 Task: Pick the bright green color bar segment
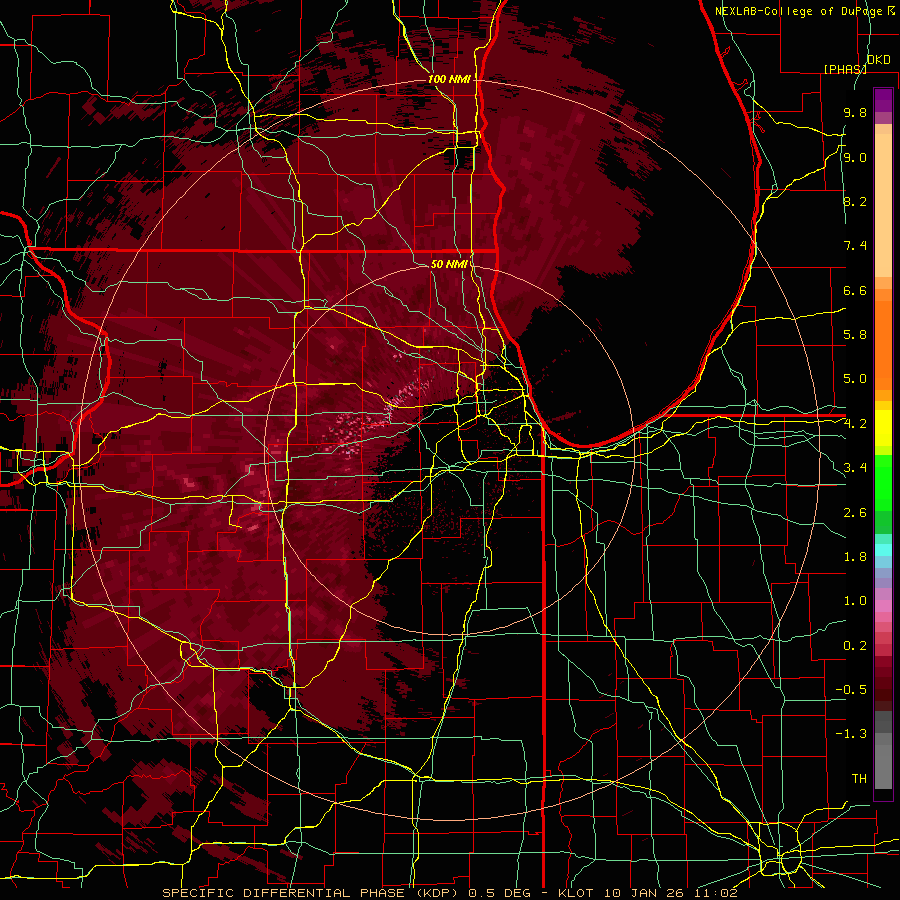[883, 483]
